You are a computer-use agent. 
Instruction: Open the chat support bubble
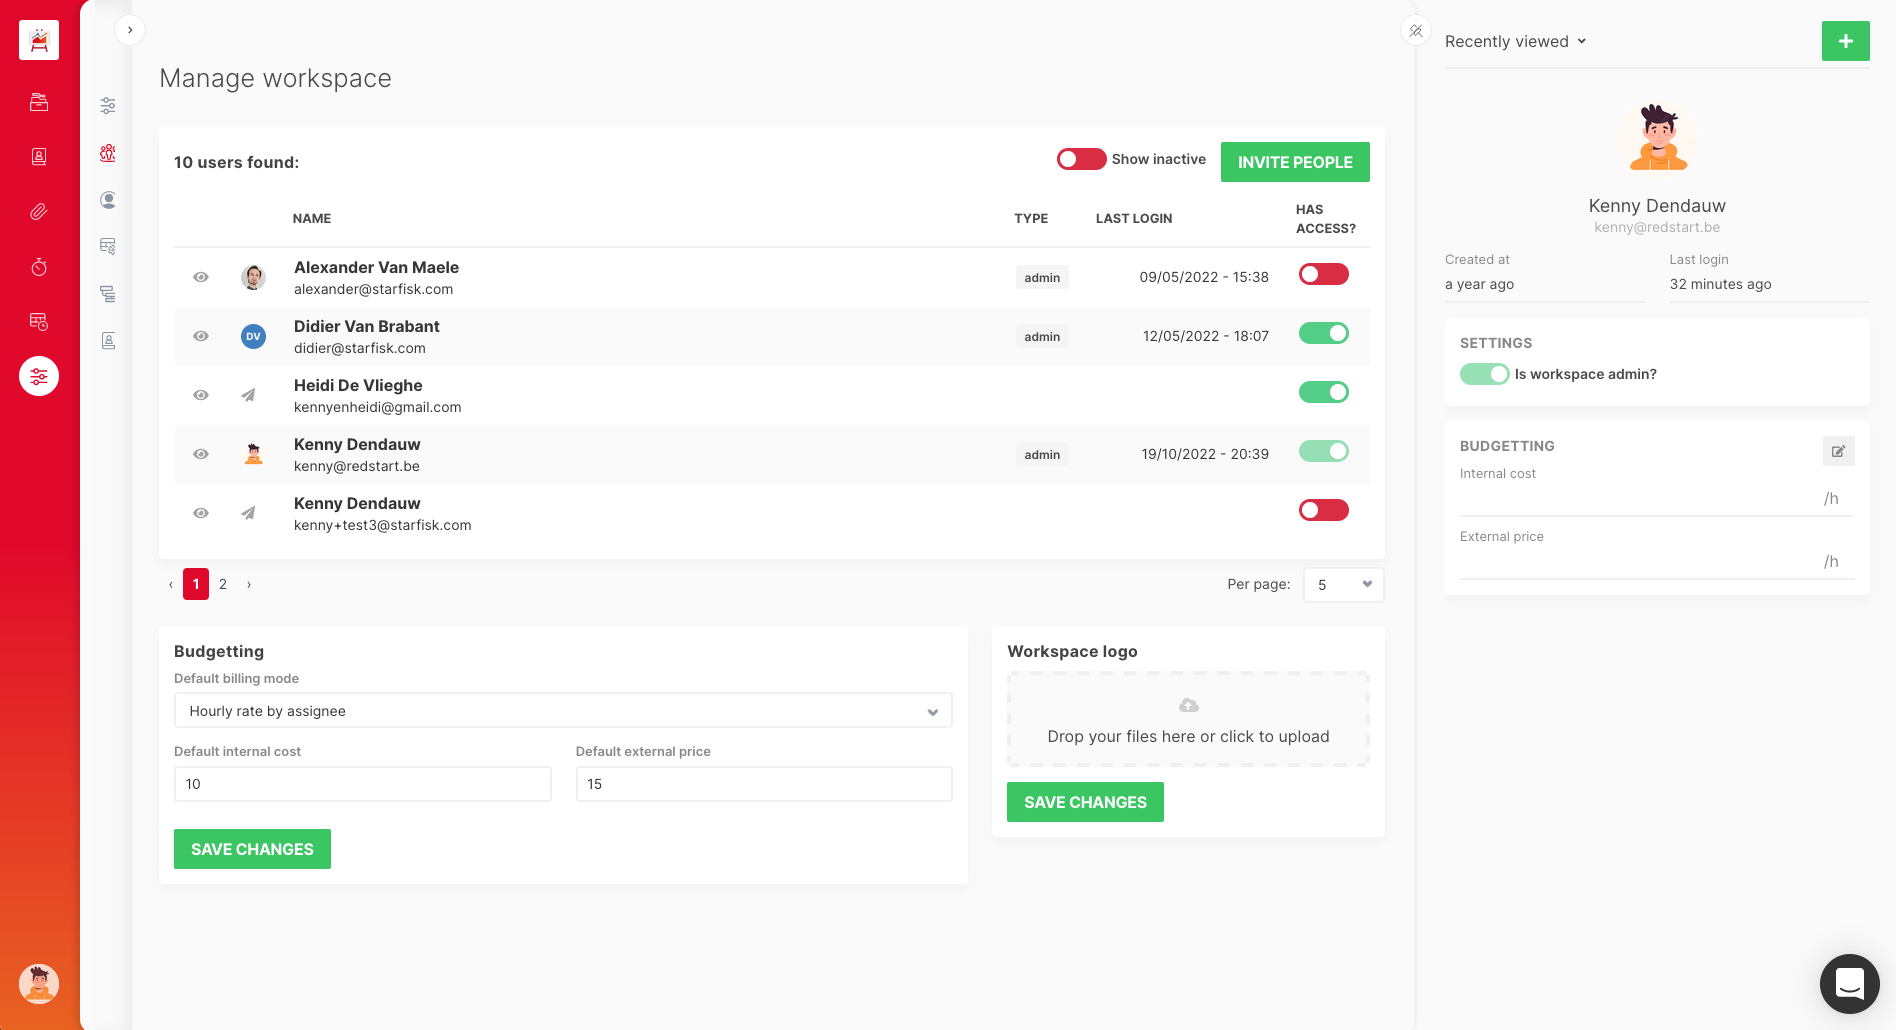(x=1849, y=983)
